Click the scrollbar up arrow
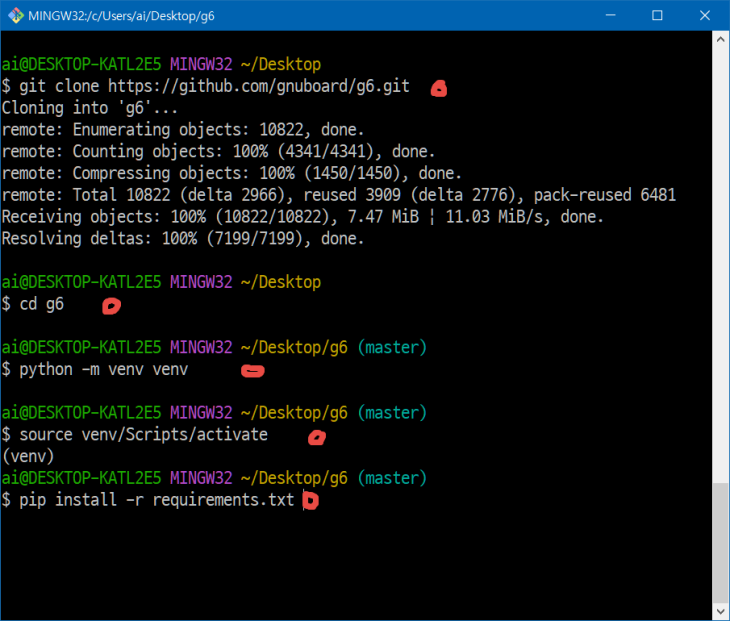Screen dimensions: 730x621 [721, 41]
